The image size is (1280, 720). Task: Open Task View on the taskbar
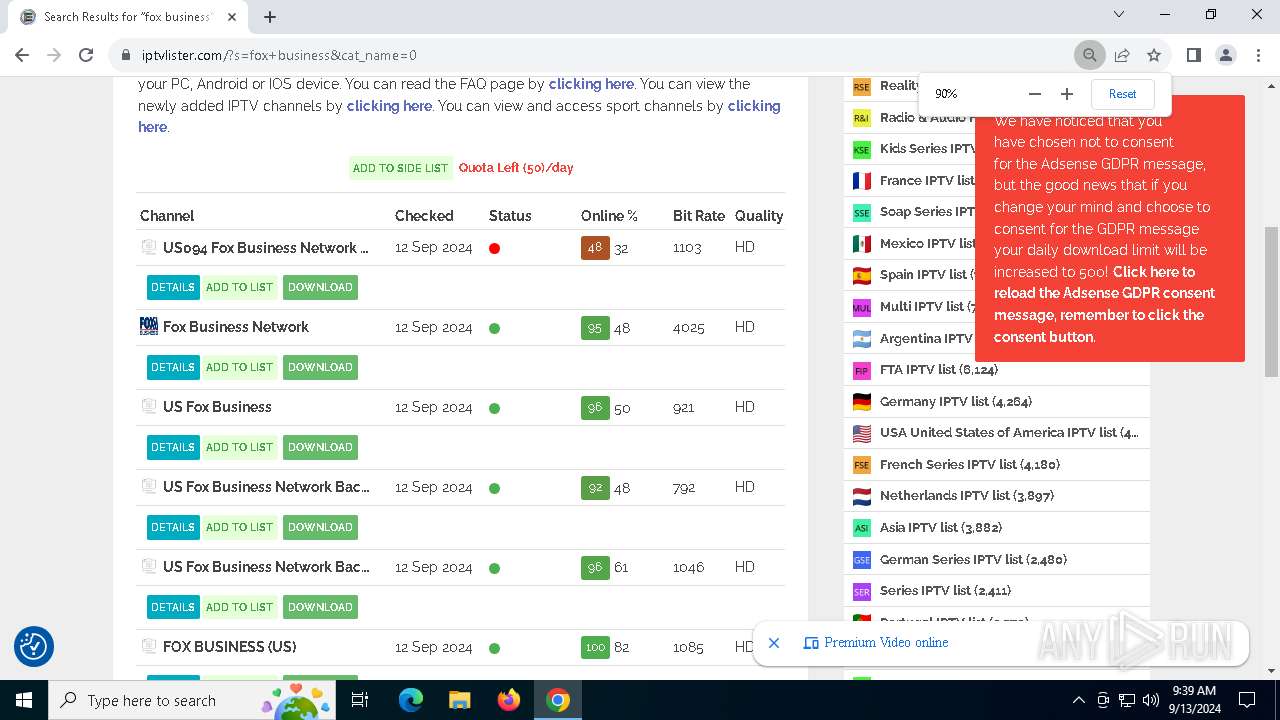pyautogui.click(x=360, y=700)
